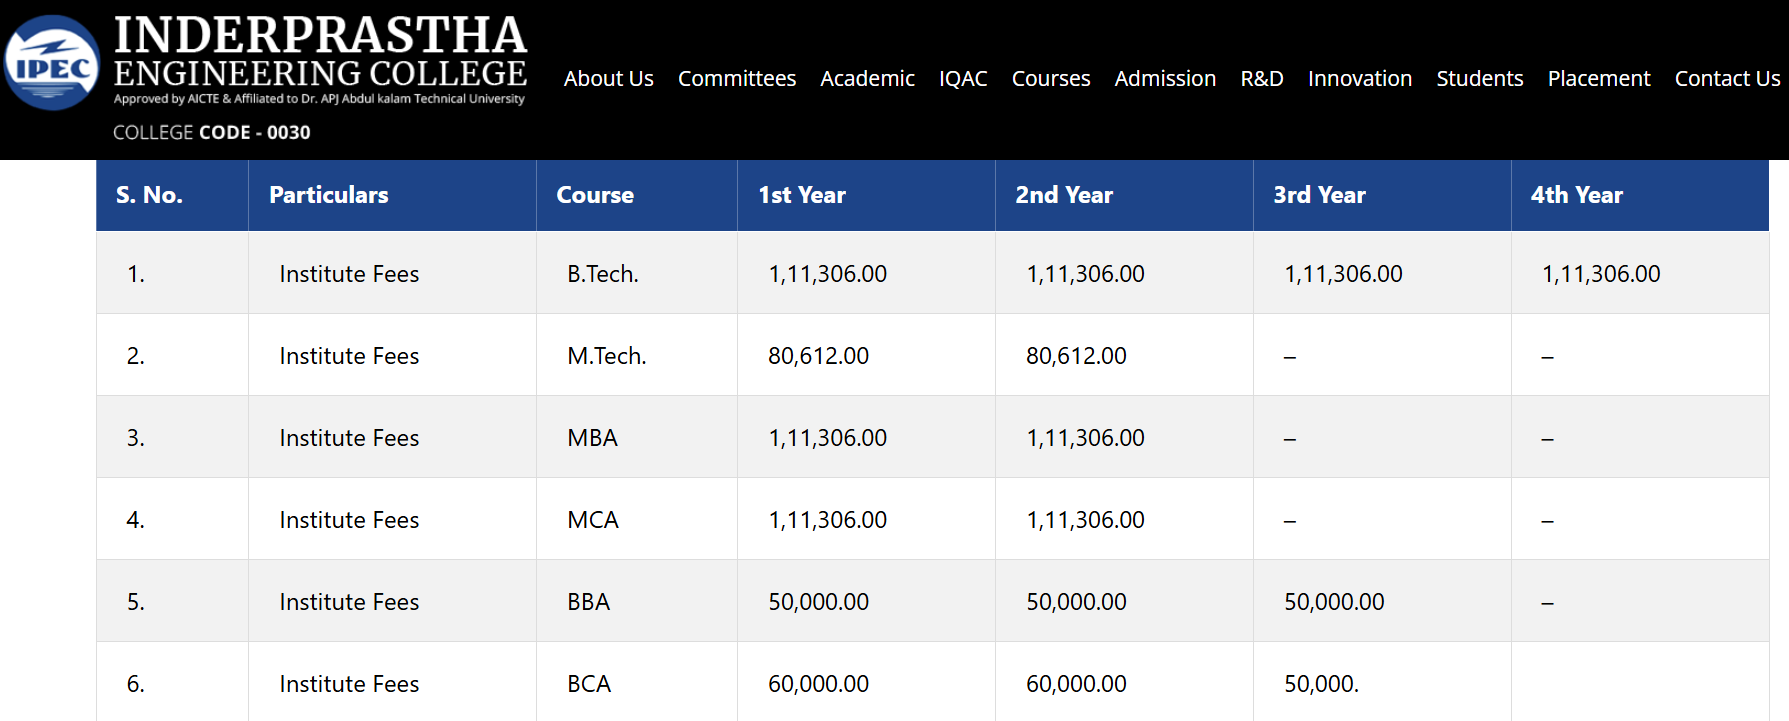Open the Students menu
The image size is (1789, 721).
pos(1480,78)
